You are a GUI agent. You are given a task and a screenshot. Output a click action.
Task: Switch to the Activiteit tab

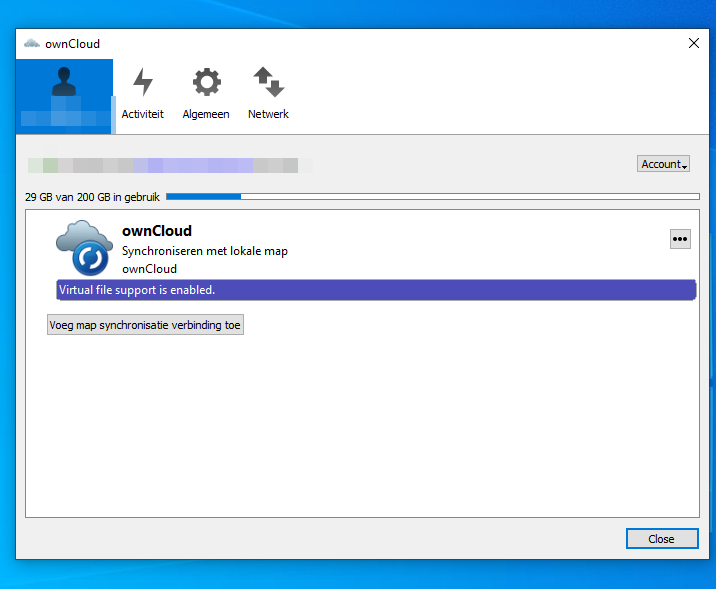(x=142, y=94)
